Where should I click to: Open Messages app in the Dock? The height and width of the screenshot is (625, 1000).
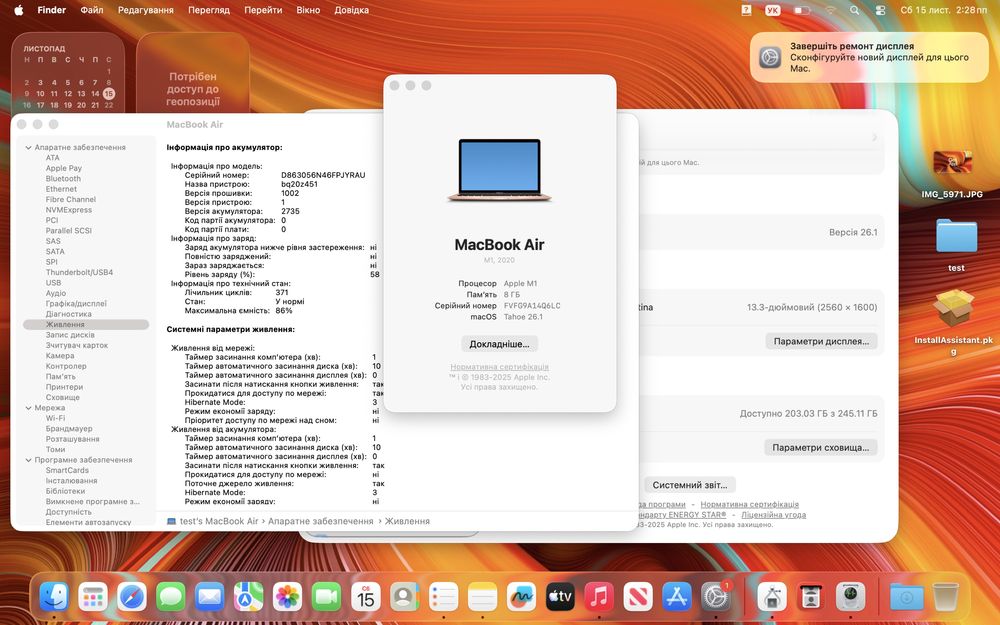click(171, 597)
